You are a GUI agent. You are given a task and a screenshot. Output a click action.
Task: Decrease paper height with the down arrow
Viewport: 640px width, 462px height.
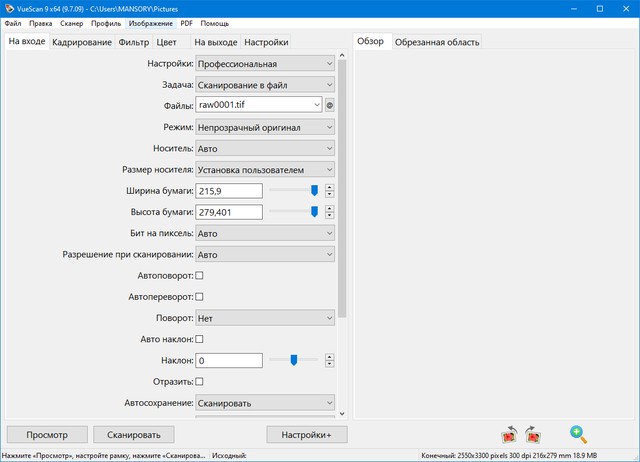click(329, 215)
